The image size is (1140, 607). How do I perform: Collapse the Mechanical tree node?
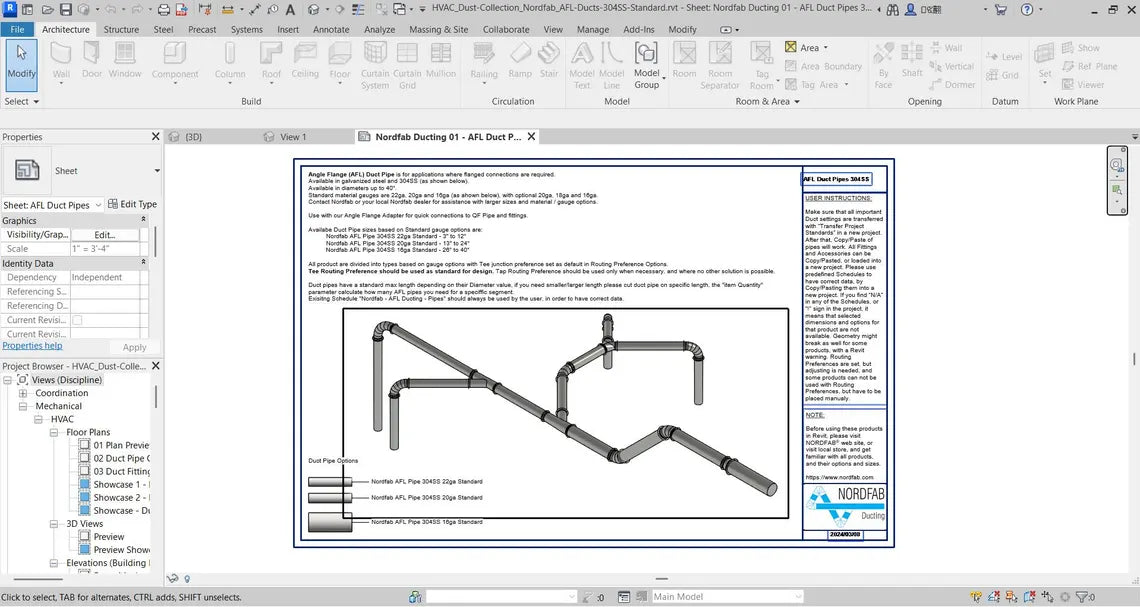point(23,406)
